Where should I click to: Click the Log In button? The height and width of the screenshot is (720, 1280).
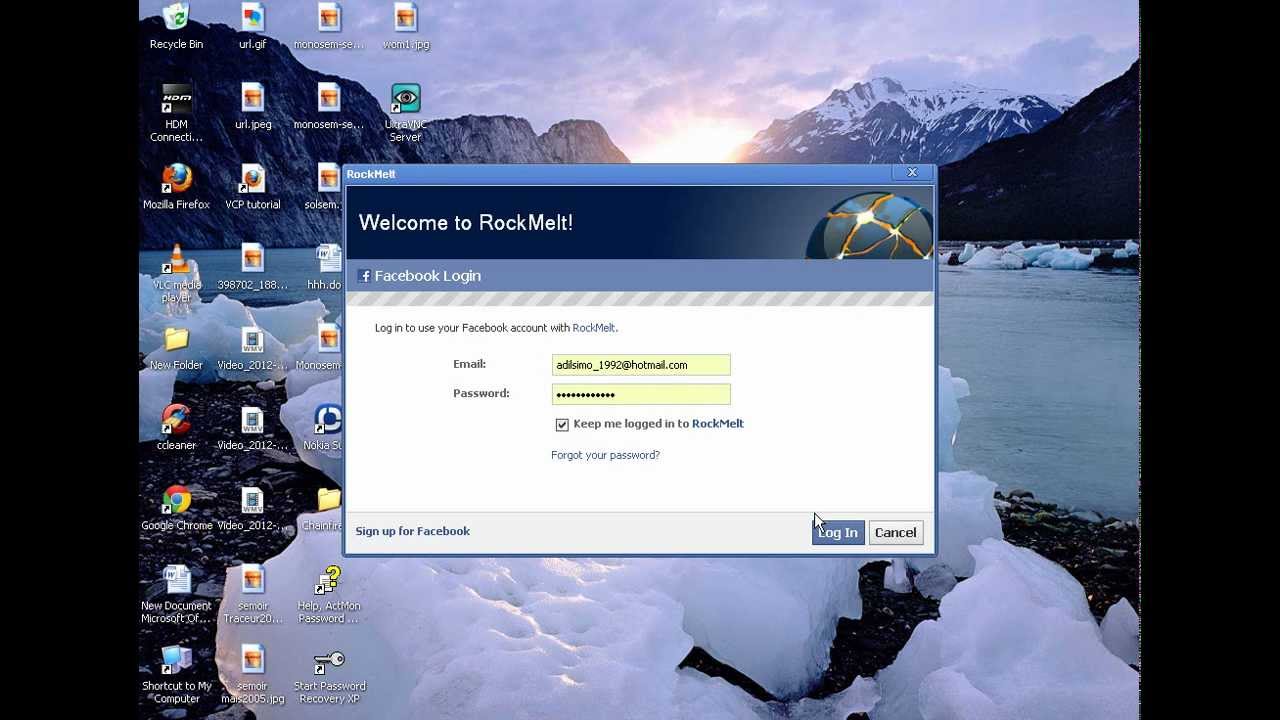tap(838, 533)
